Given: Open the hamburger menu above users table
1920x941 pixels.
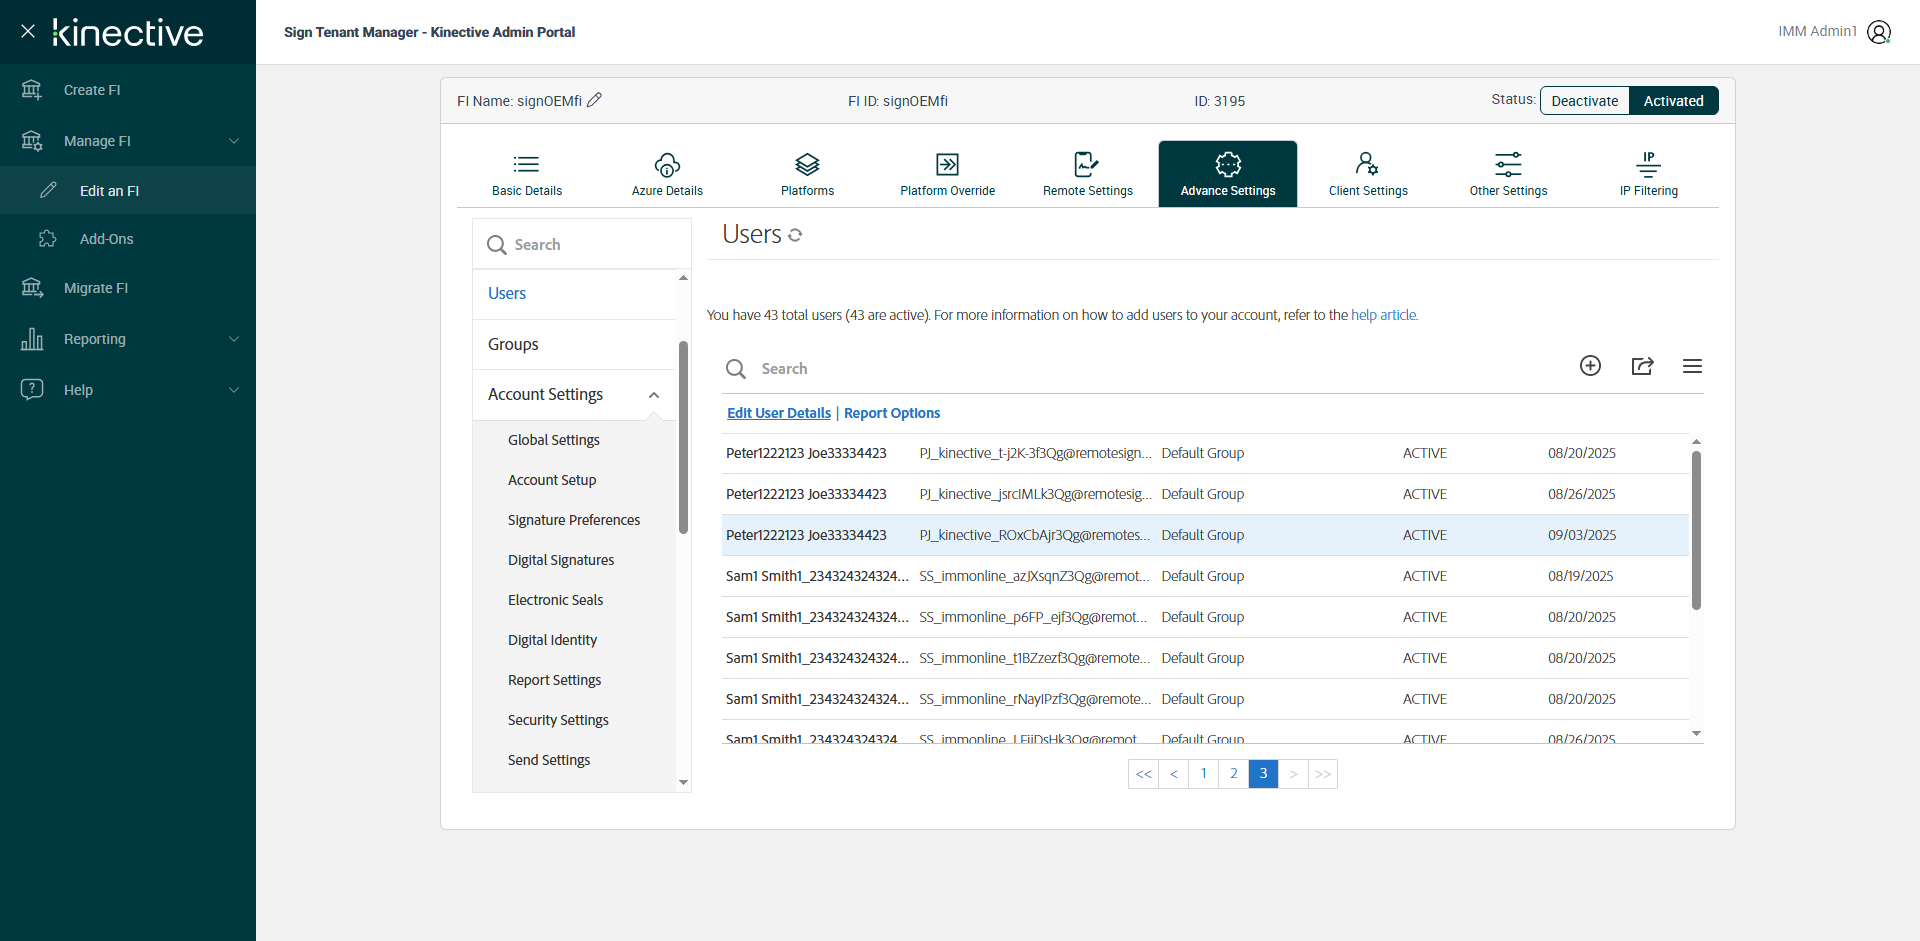Looking at the screenshot, I should click(x=1692, y=366).
